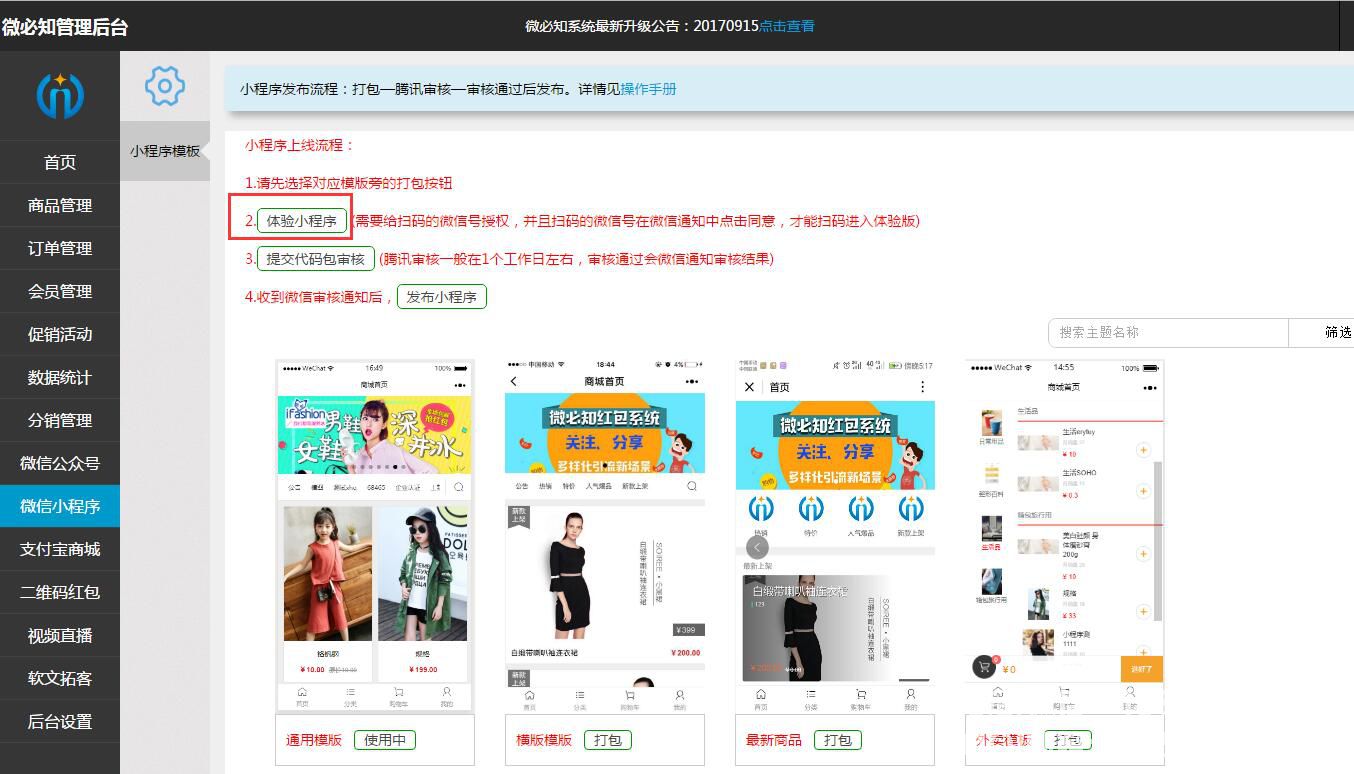This screenshot has height=774, width=1354.
Task: Click shopping cart icon in 外卖模板 preview
Action: [x=984, y=668]
